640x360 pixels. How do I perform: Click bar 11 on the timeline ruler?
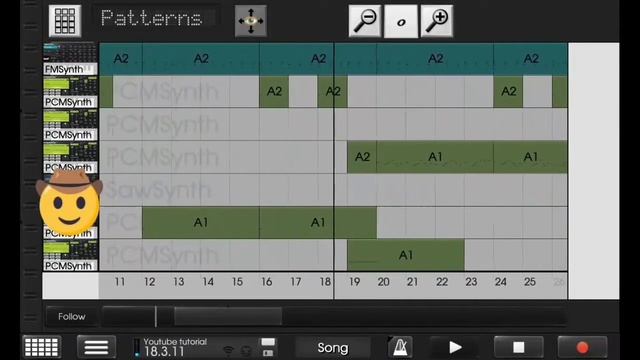[120, 282]
